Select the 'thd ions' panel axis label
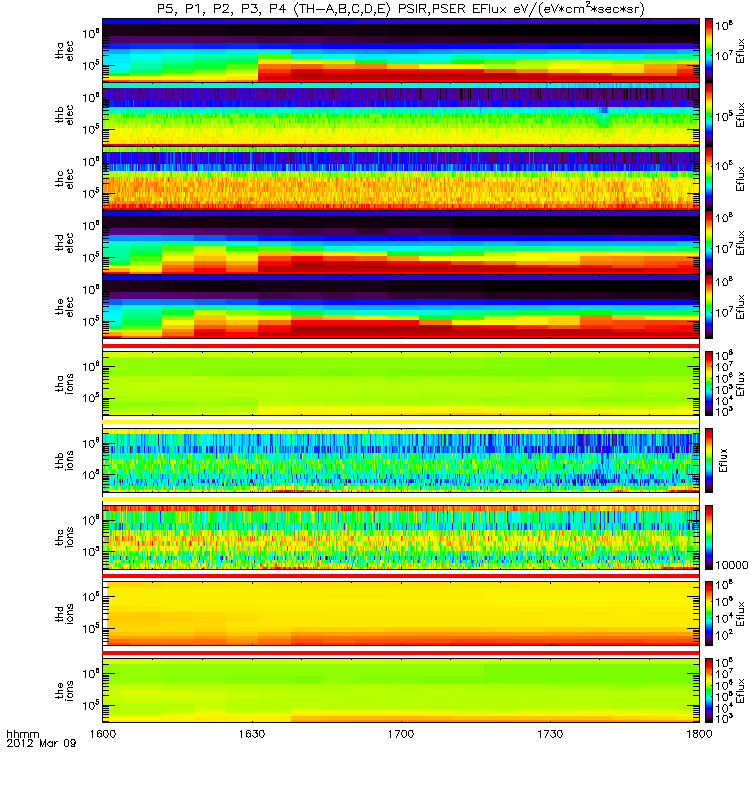The image size is (750, 800). tap(65, 614)
